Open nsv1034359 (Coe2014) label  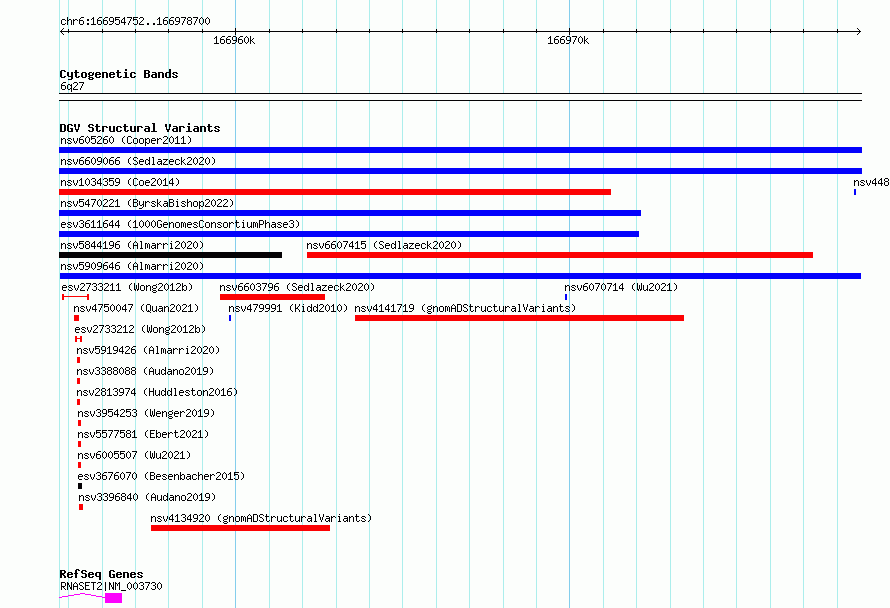[x=120, y=182]
